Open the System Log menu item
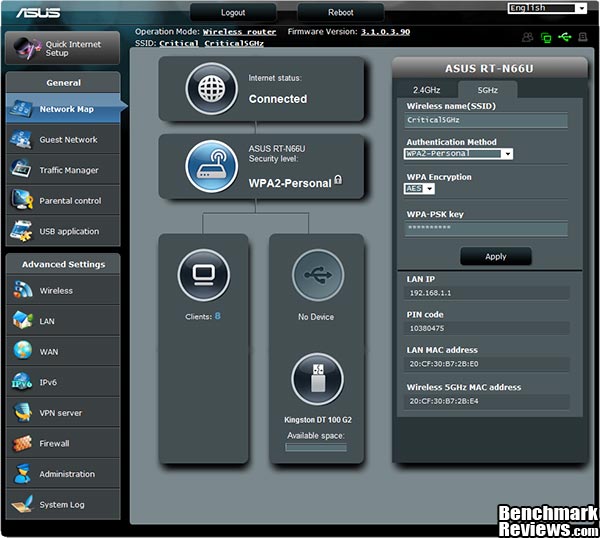The width and height of the screenshot is (600, 538). click(63, 504)
